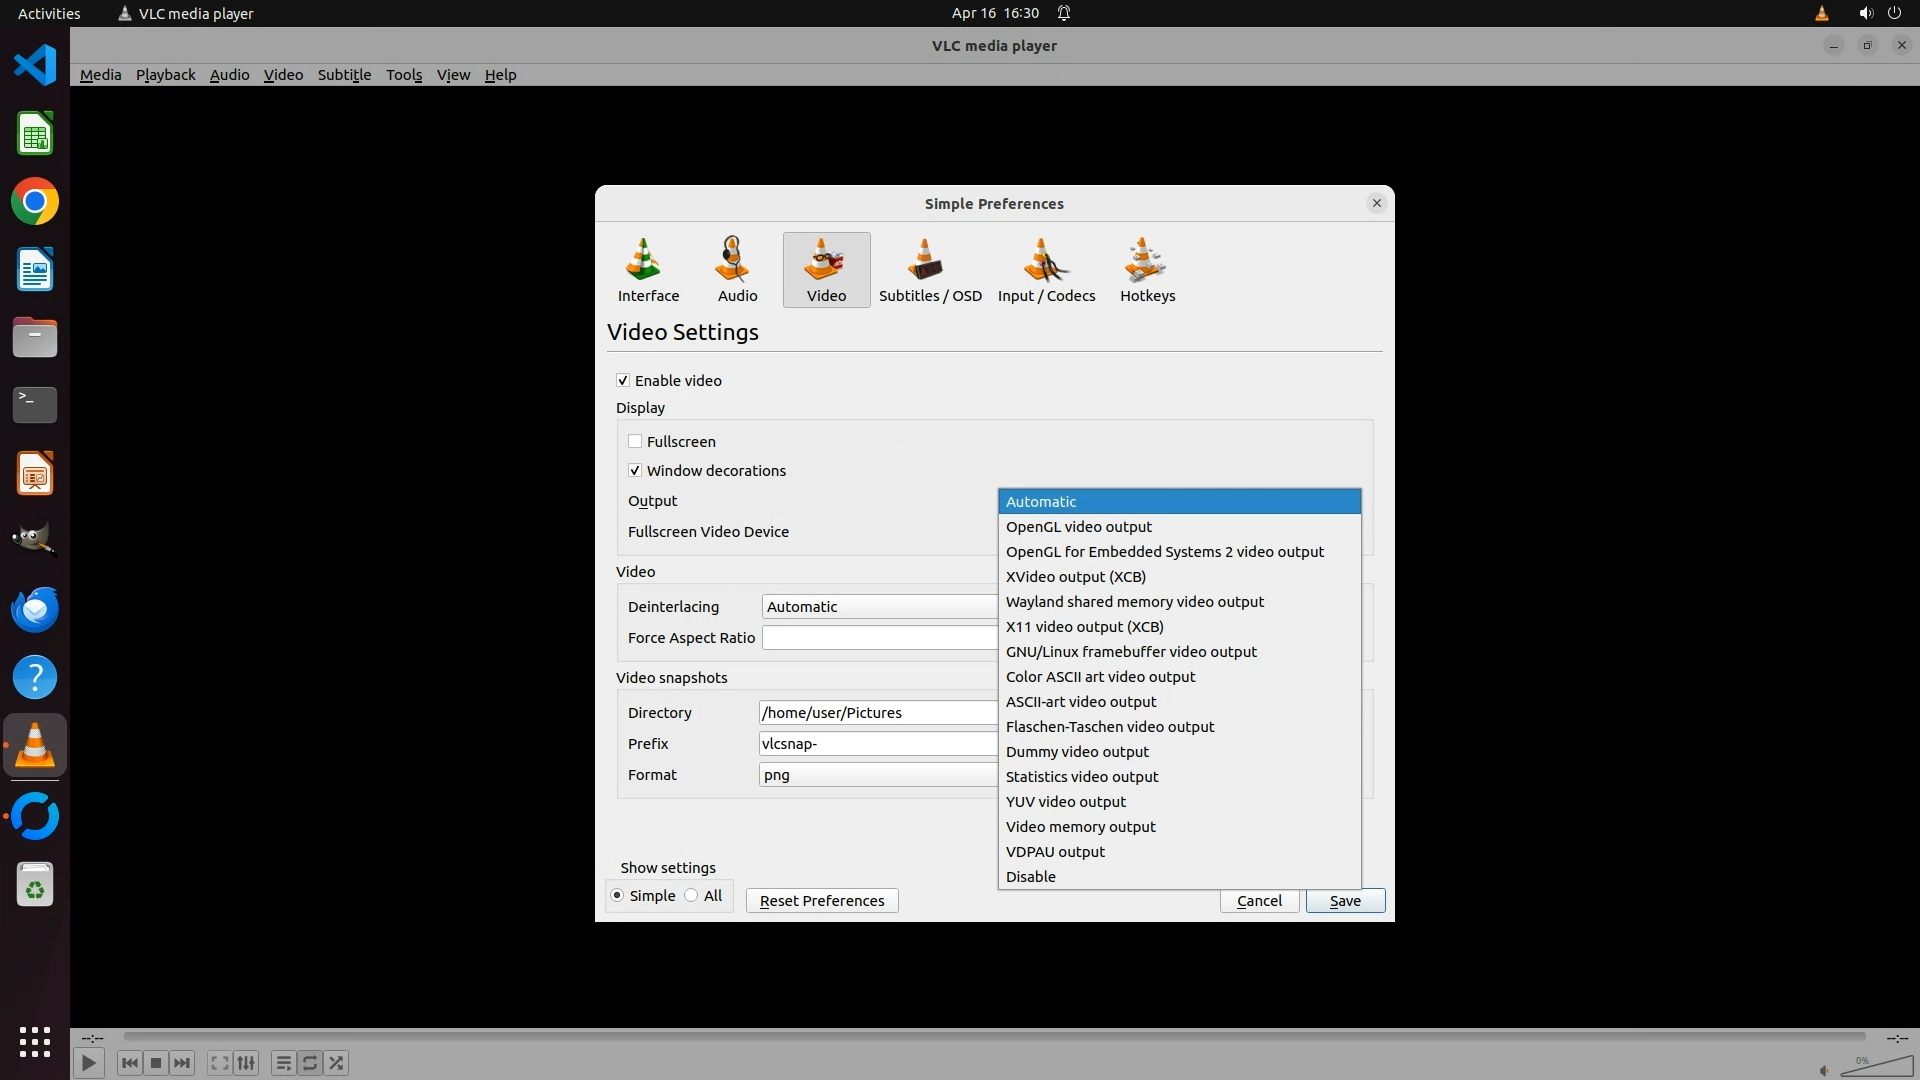Viewport: 1920px width, 1080px height.
Task: Open the Tools menu
Action: pyautogui.click(x=404, y=75)
